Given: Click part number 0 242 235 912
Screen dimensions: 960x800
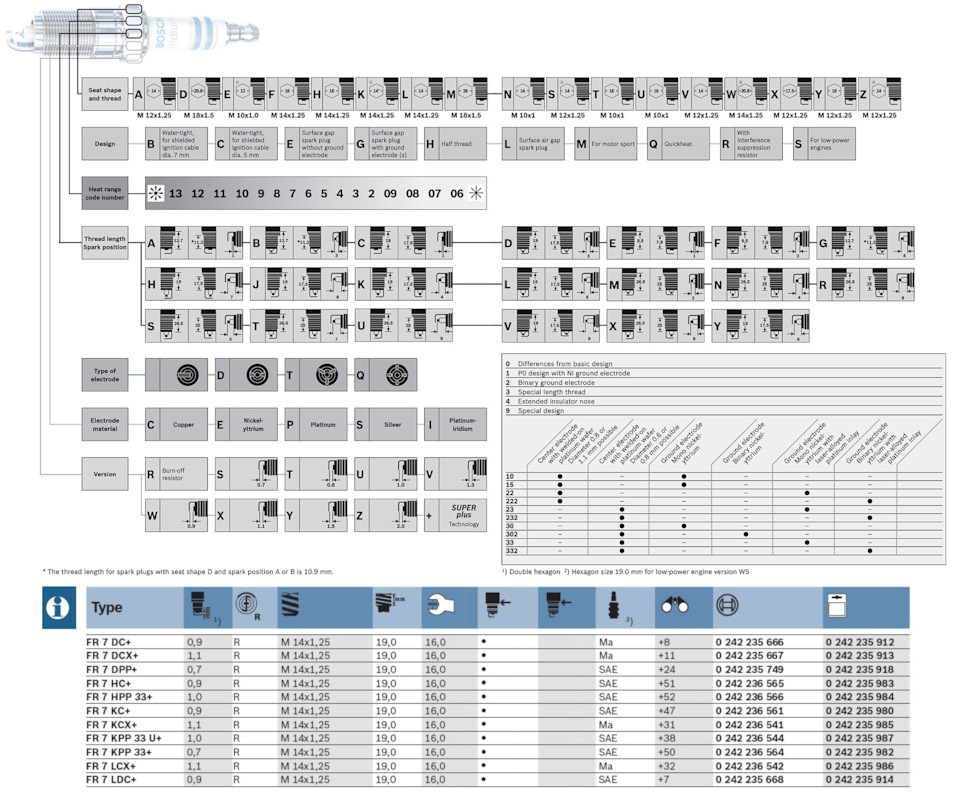Looking at the screenshot, I should [x=860, y=642].
